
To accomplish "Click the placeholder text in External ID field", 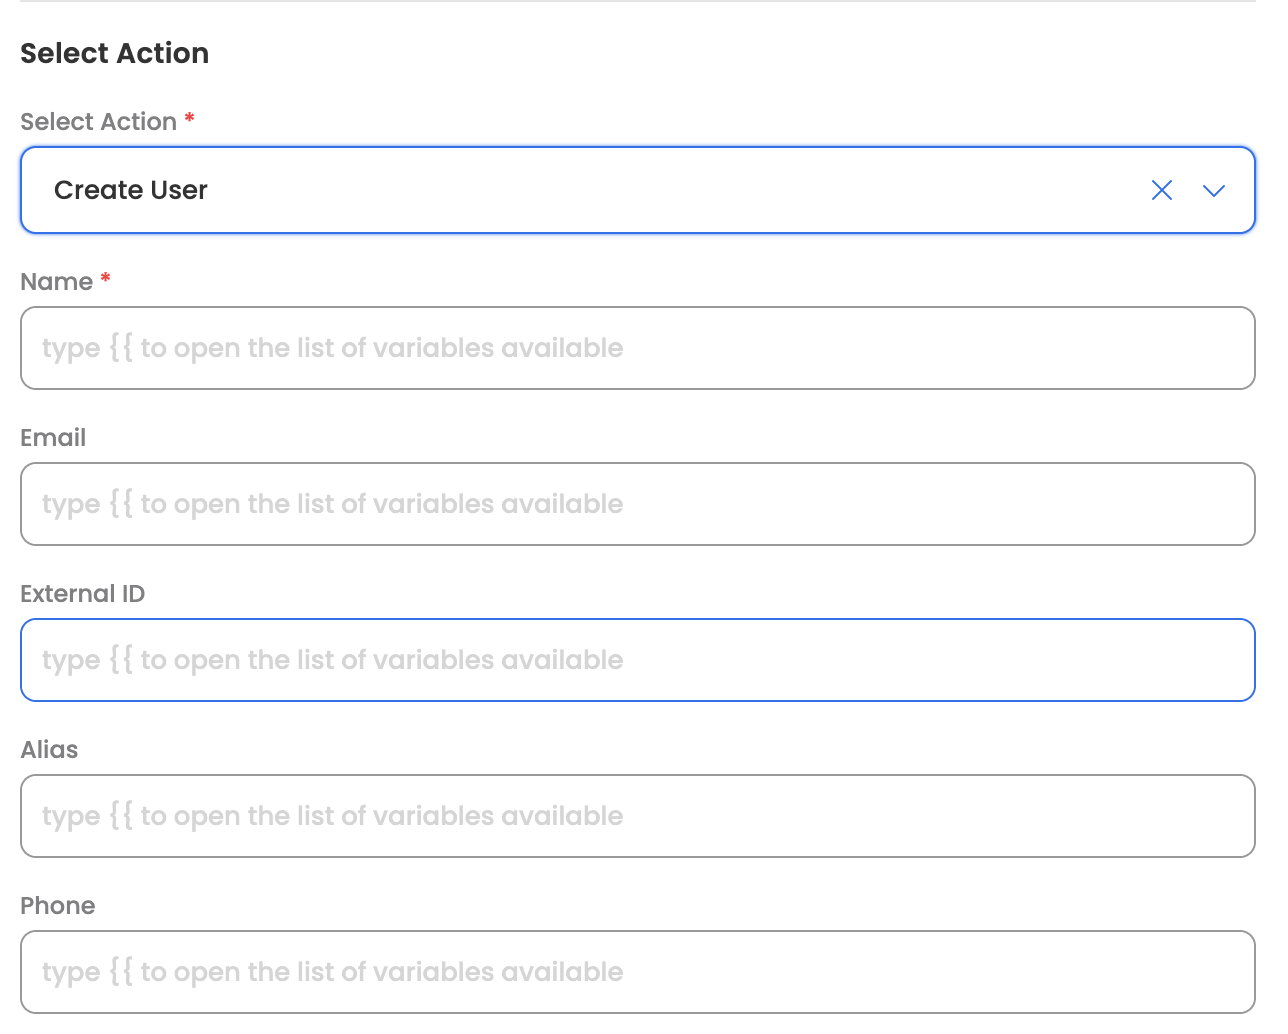I will pyautogui.click(x=332, y=660).
